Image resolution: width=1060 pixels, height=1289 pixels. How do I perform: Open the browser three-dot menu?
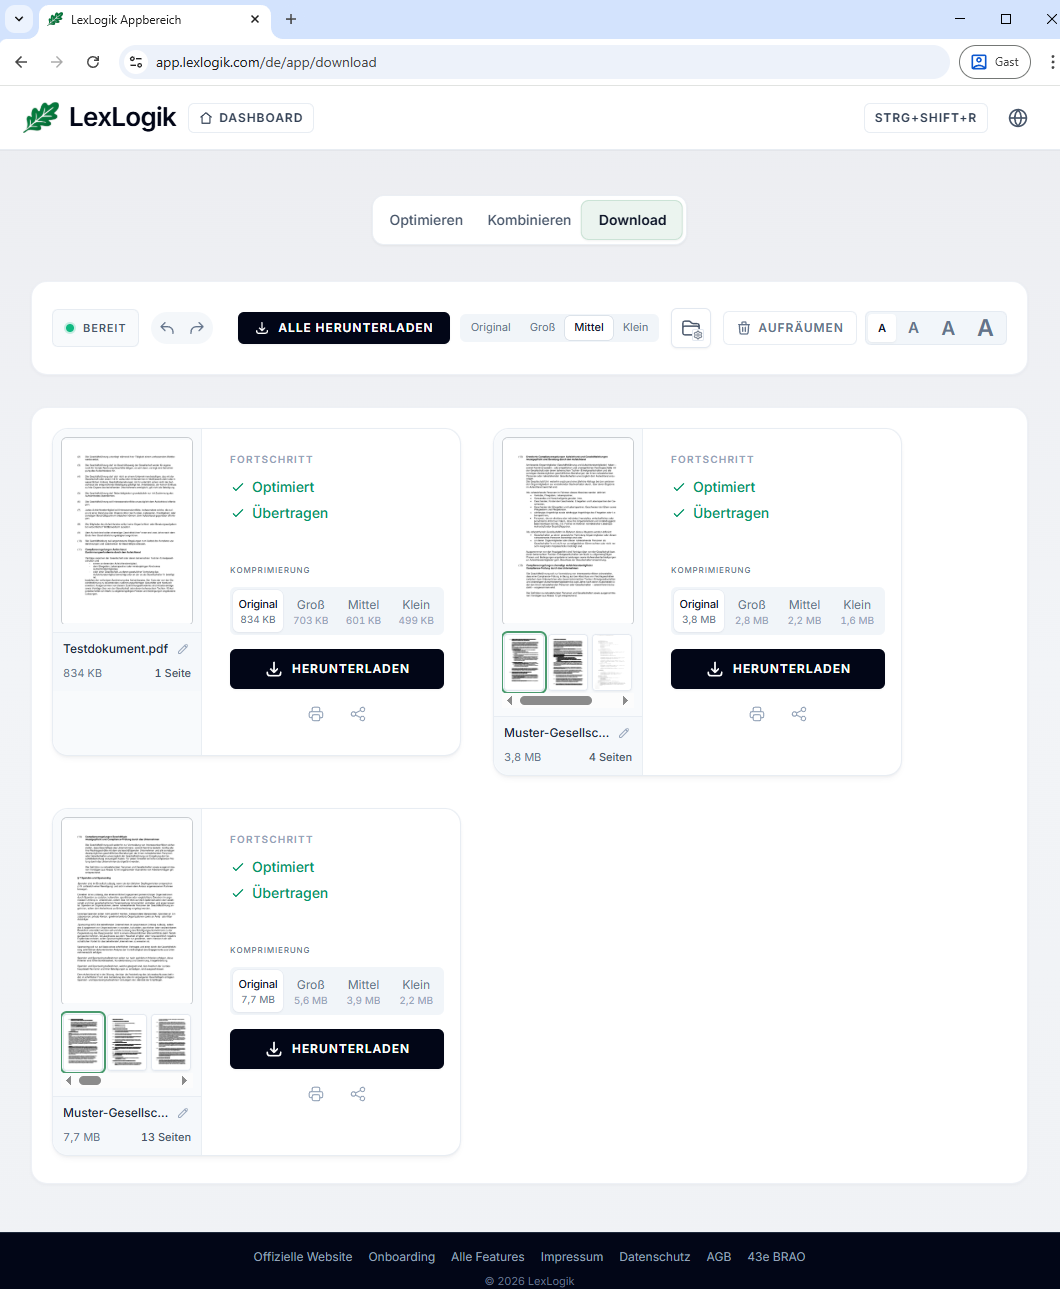tap(1052, 62)
